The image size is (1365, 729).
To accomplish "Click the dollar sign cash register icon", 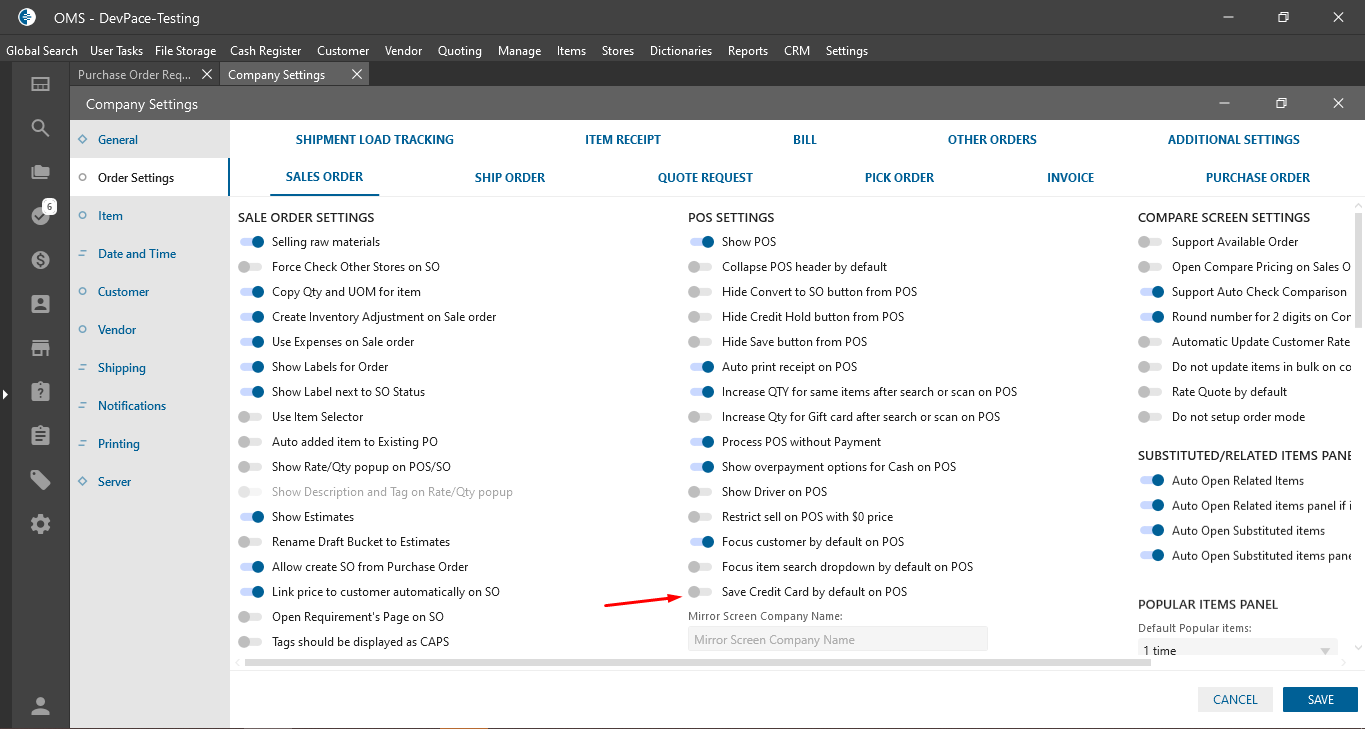I will click(40, 260).
